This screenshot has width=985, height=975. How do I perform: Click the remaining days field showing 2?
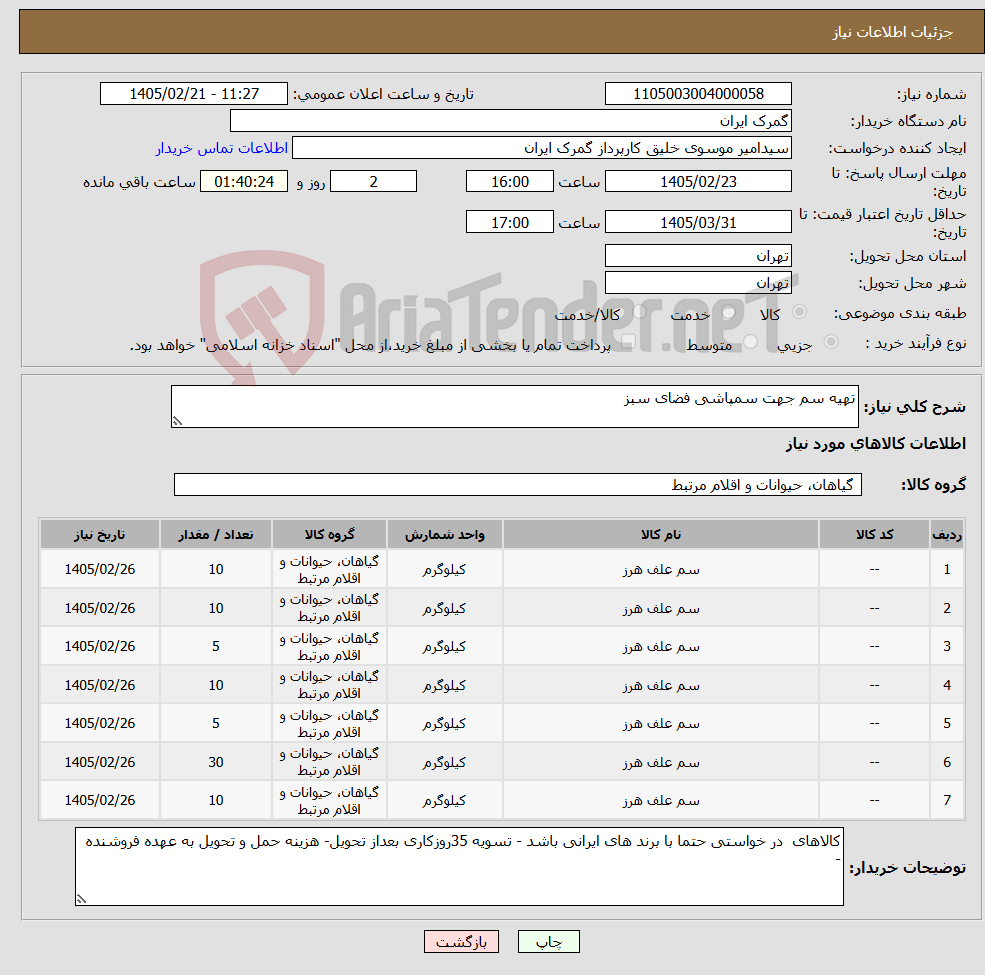[x=373, y=182]
